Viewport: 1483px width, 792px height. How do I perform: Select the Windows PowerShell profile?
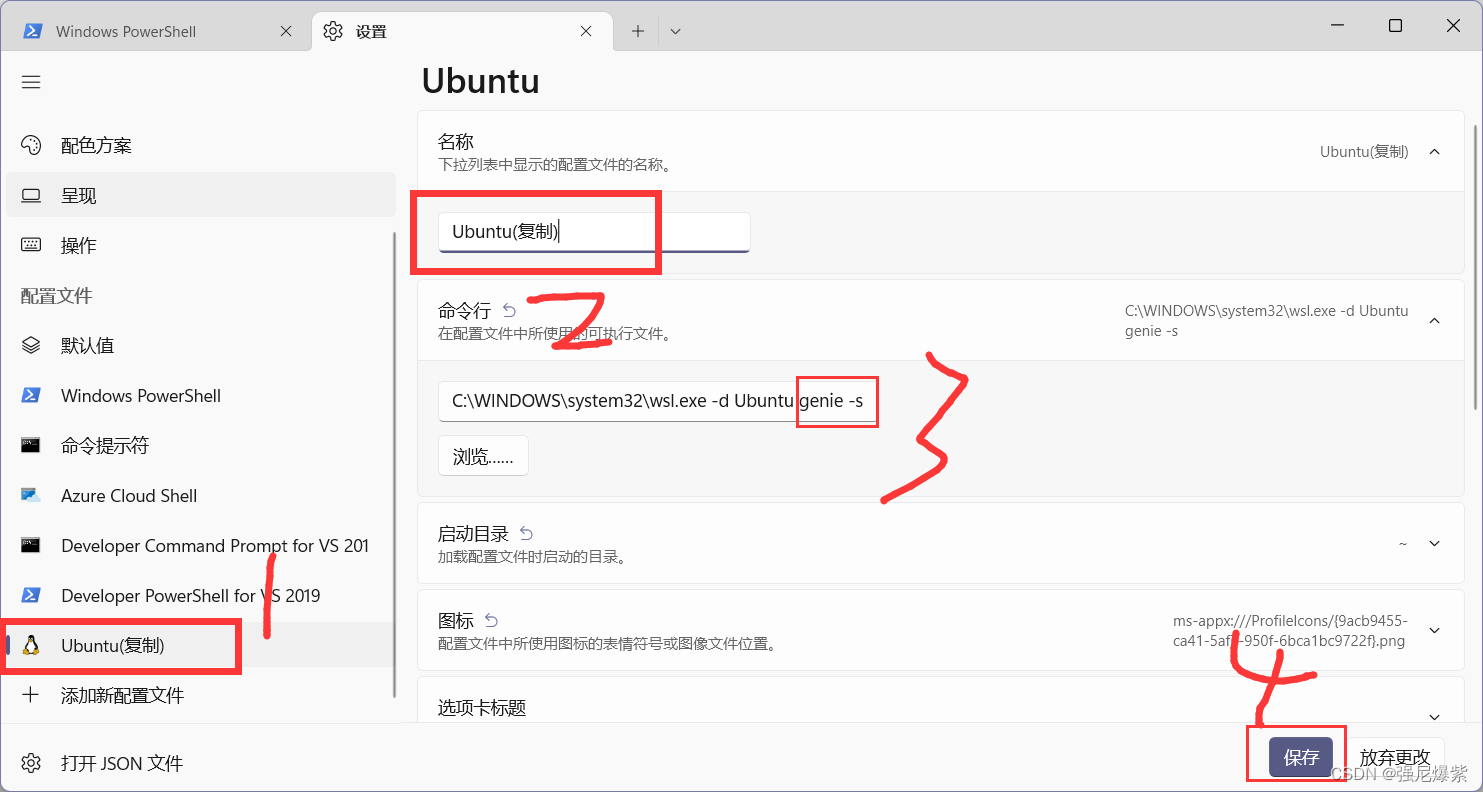tap(201, 395)
